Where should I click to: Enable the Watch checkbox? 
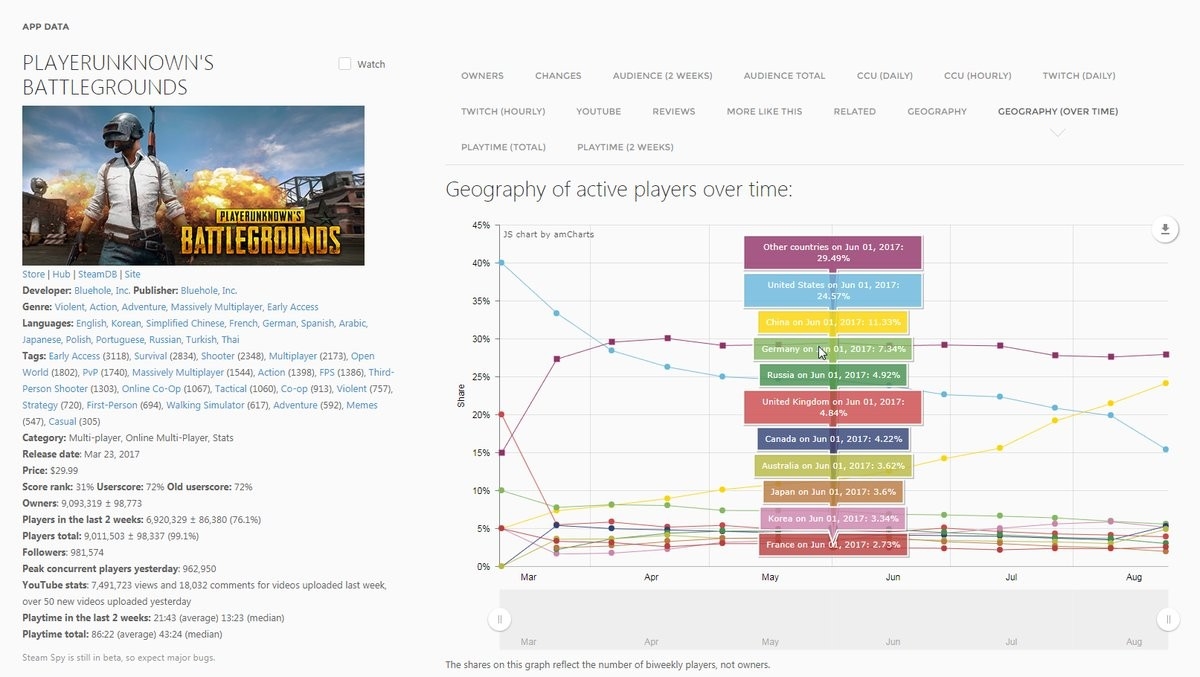click(345, 64)
